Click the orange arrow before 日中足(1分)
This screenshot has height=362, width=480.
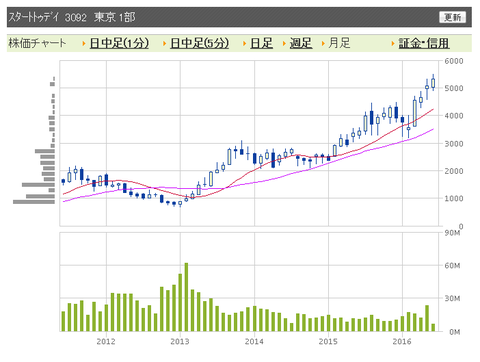coord(84,43)
